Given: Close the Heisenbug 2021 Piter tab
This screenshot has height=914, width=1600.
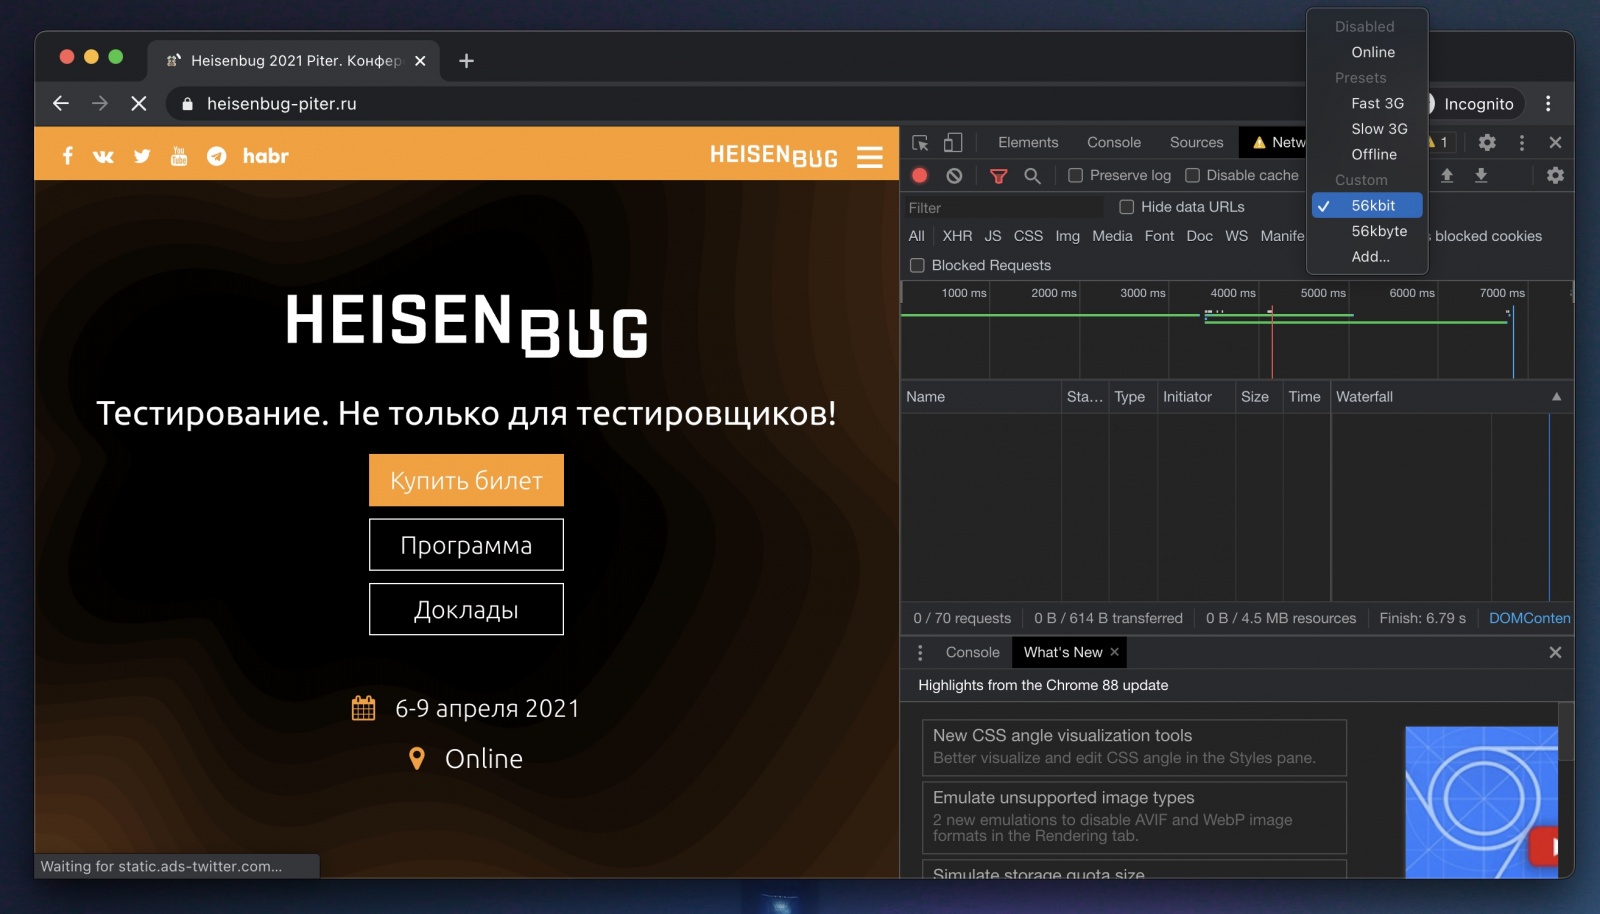Looking at the screenshot, I should point(420,61).
